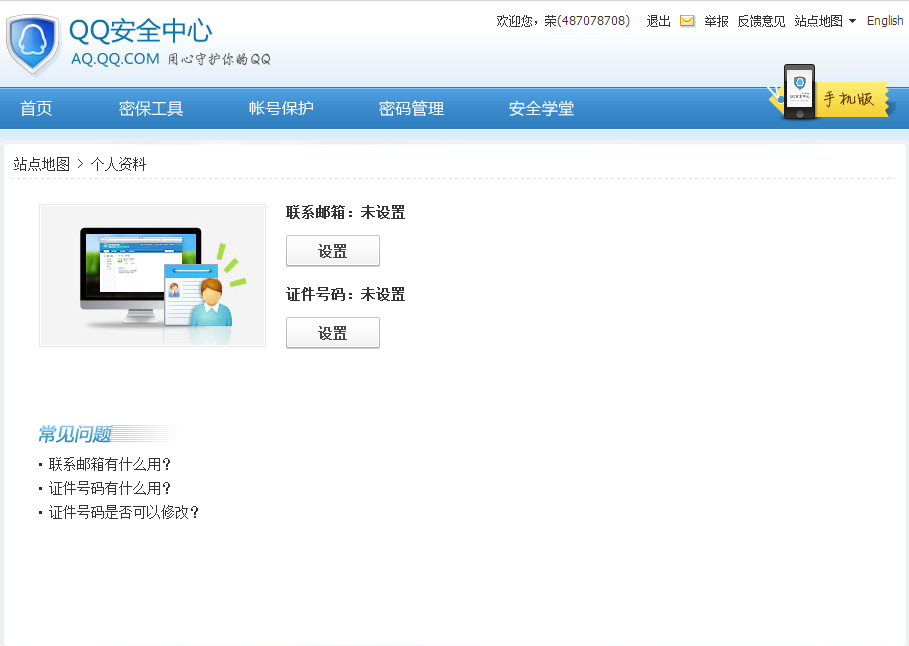The height and width of the screenshot is (646, 909).
Task: Click the mobile phone 手机版 banner icon
Action: (x=830, y=93)
